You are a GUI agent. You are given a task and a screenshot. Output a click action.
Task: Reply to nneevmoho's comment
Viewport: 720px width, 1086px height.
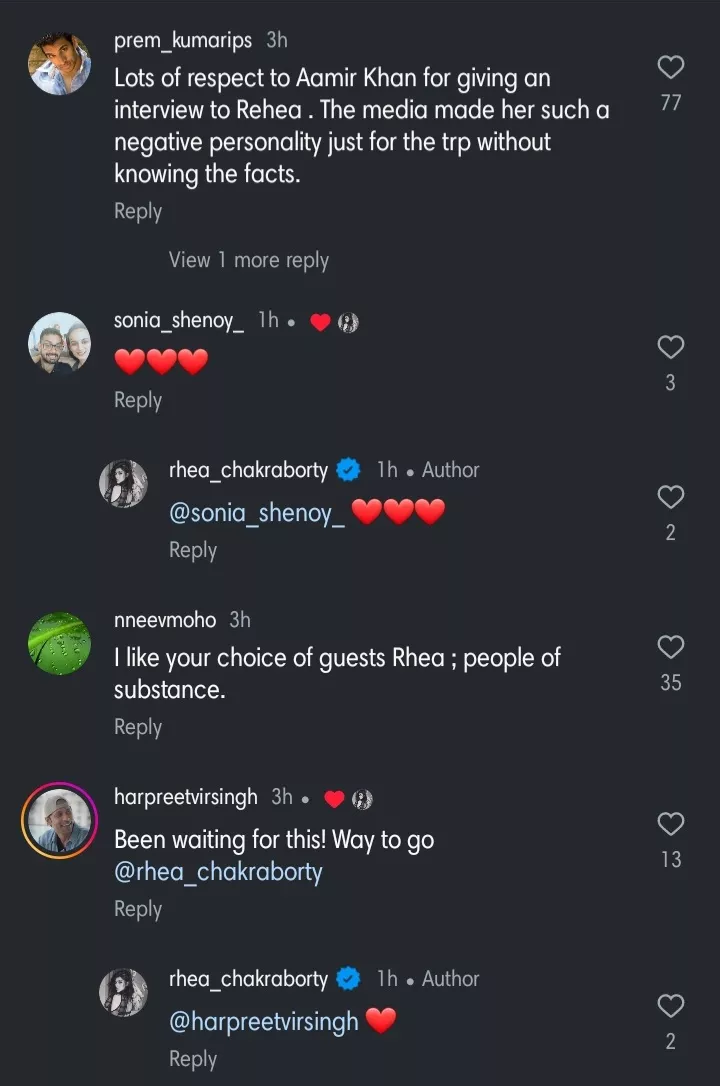(x=138, y=728)
